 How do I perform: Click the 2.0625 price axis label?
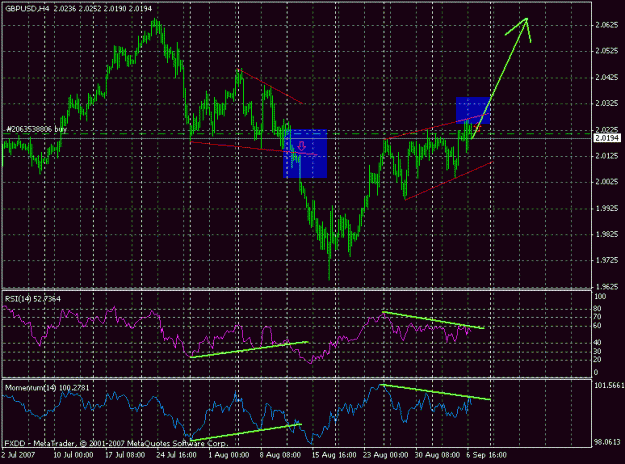coord(606,25)
